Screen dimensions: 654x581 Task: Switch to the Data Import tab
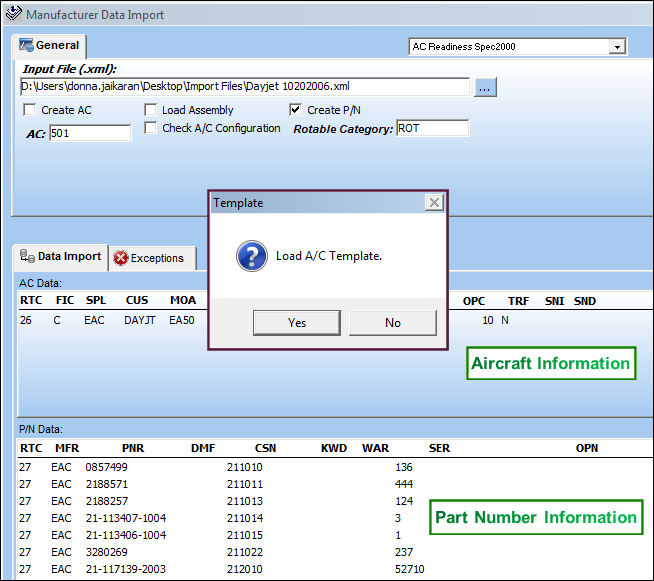point(61,257)
